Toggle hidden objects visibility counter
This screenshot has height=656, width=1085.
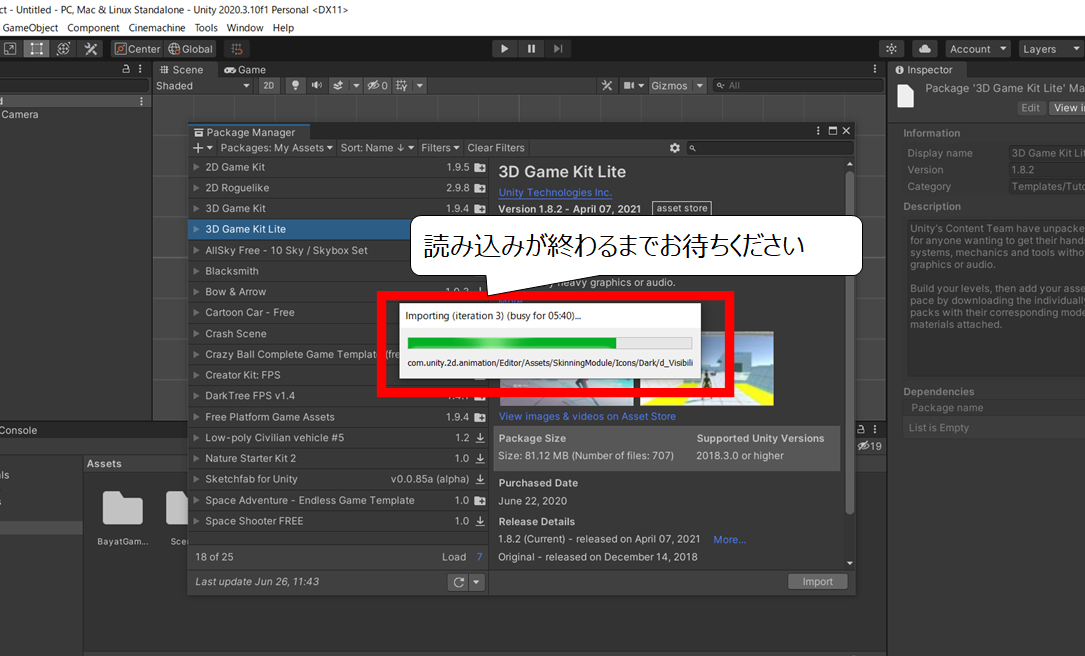[378, 86]
